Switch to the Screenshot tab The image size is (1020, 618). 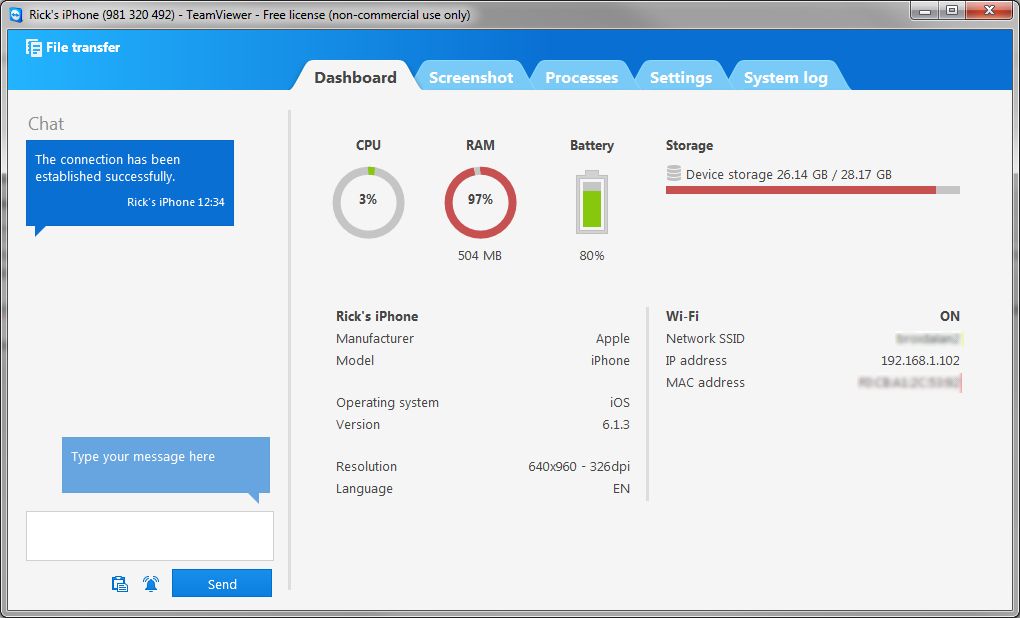(471, 77)
